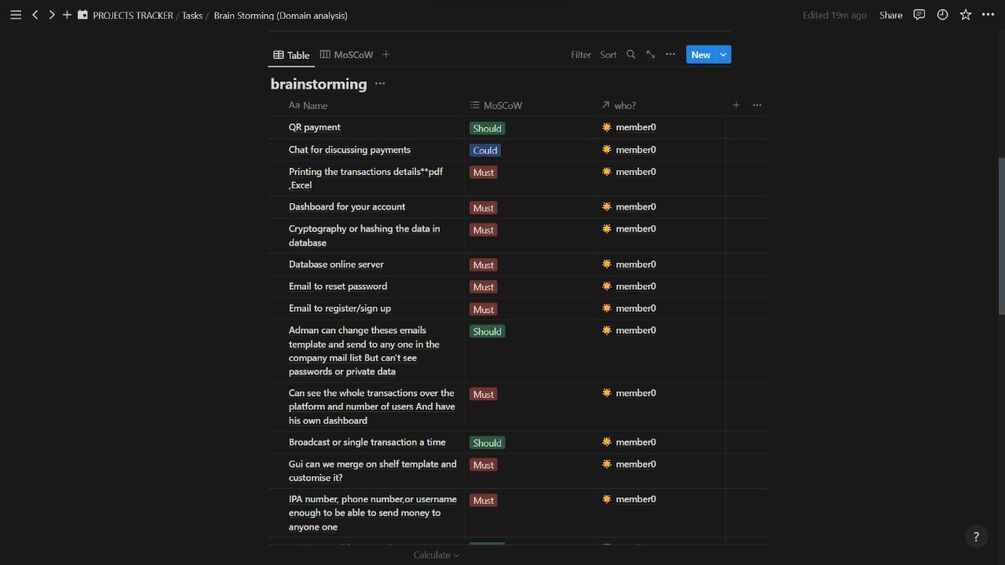Viewport: 1005px width, 565px height.
Task: Add a new database view
Action: pyautogui.click(x=386, y=55)
